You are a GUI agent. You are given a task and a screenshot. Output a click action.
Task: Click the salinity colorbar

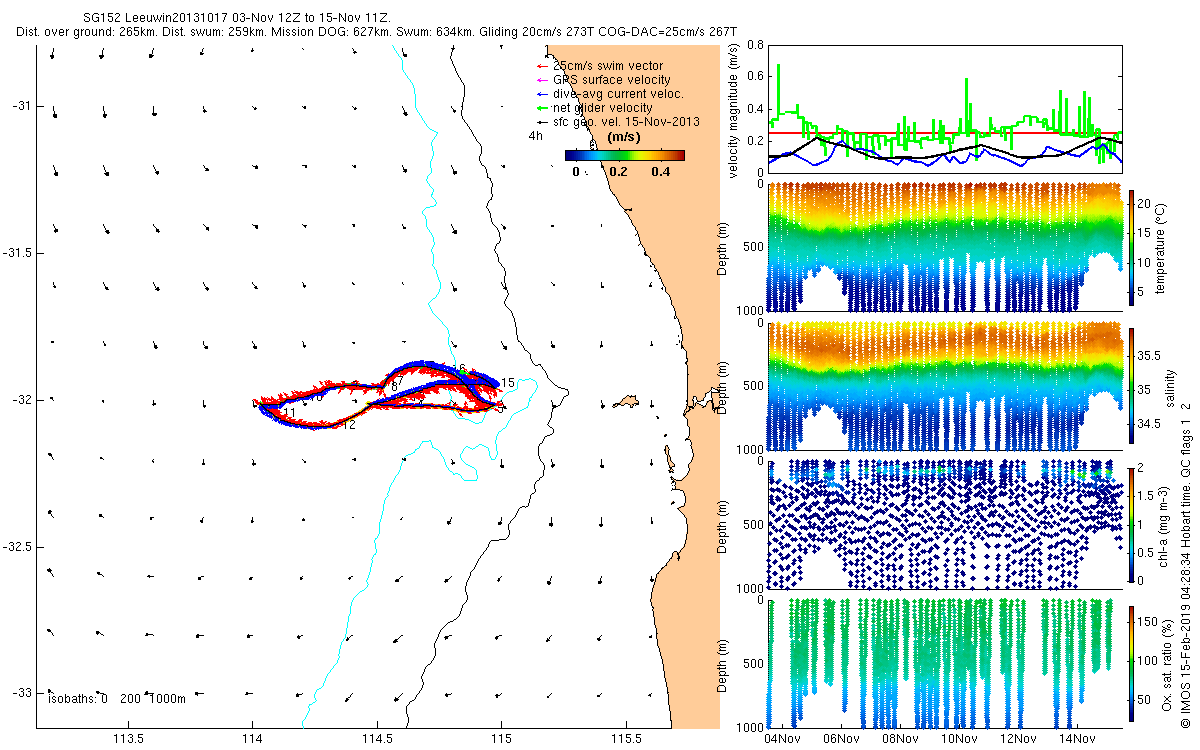pos(1133,386)
